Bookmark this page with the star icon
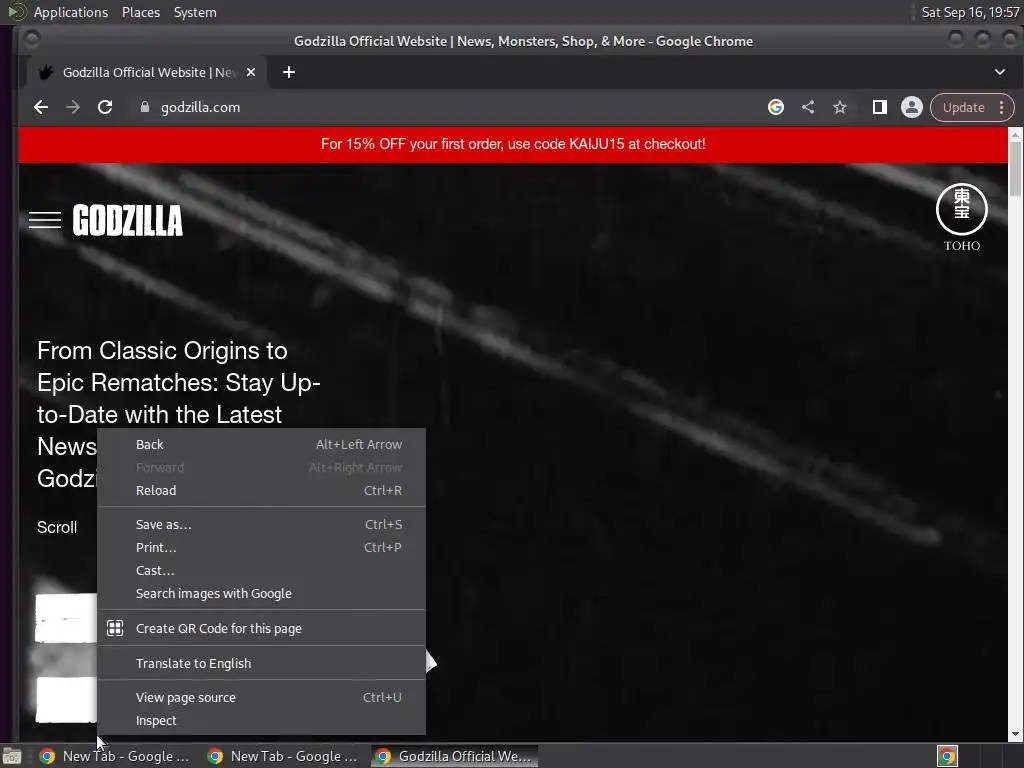Image resolution: width=1024 pixels, height=768 pixels. 840,107
